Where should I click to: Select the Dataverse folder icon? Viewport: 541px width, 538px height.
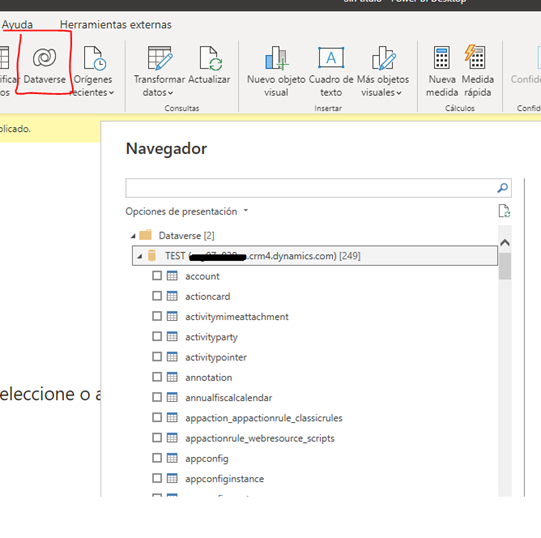point(146,235)
